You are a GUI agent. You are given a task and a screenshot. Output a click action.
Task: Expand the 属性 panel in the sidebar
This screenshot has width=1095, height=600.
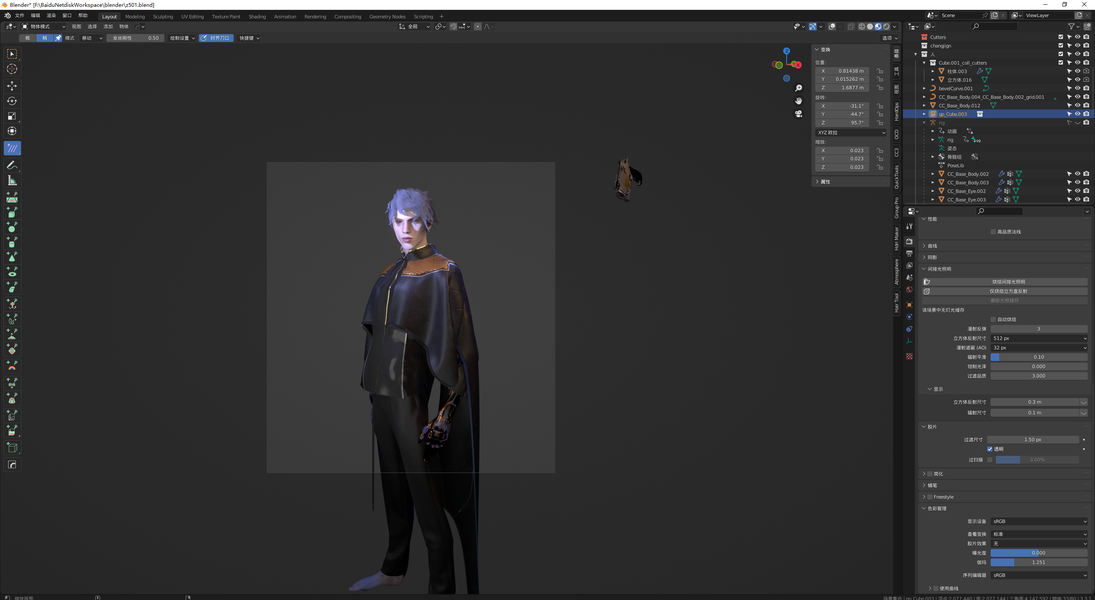pyautogui.click(x=851, y=182)
